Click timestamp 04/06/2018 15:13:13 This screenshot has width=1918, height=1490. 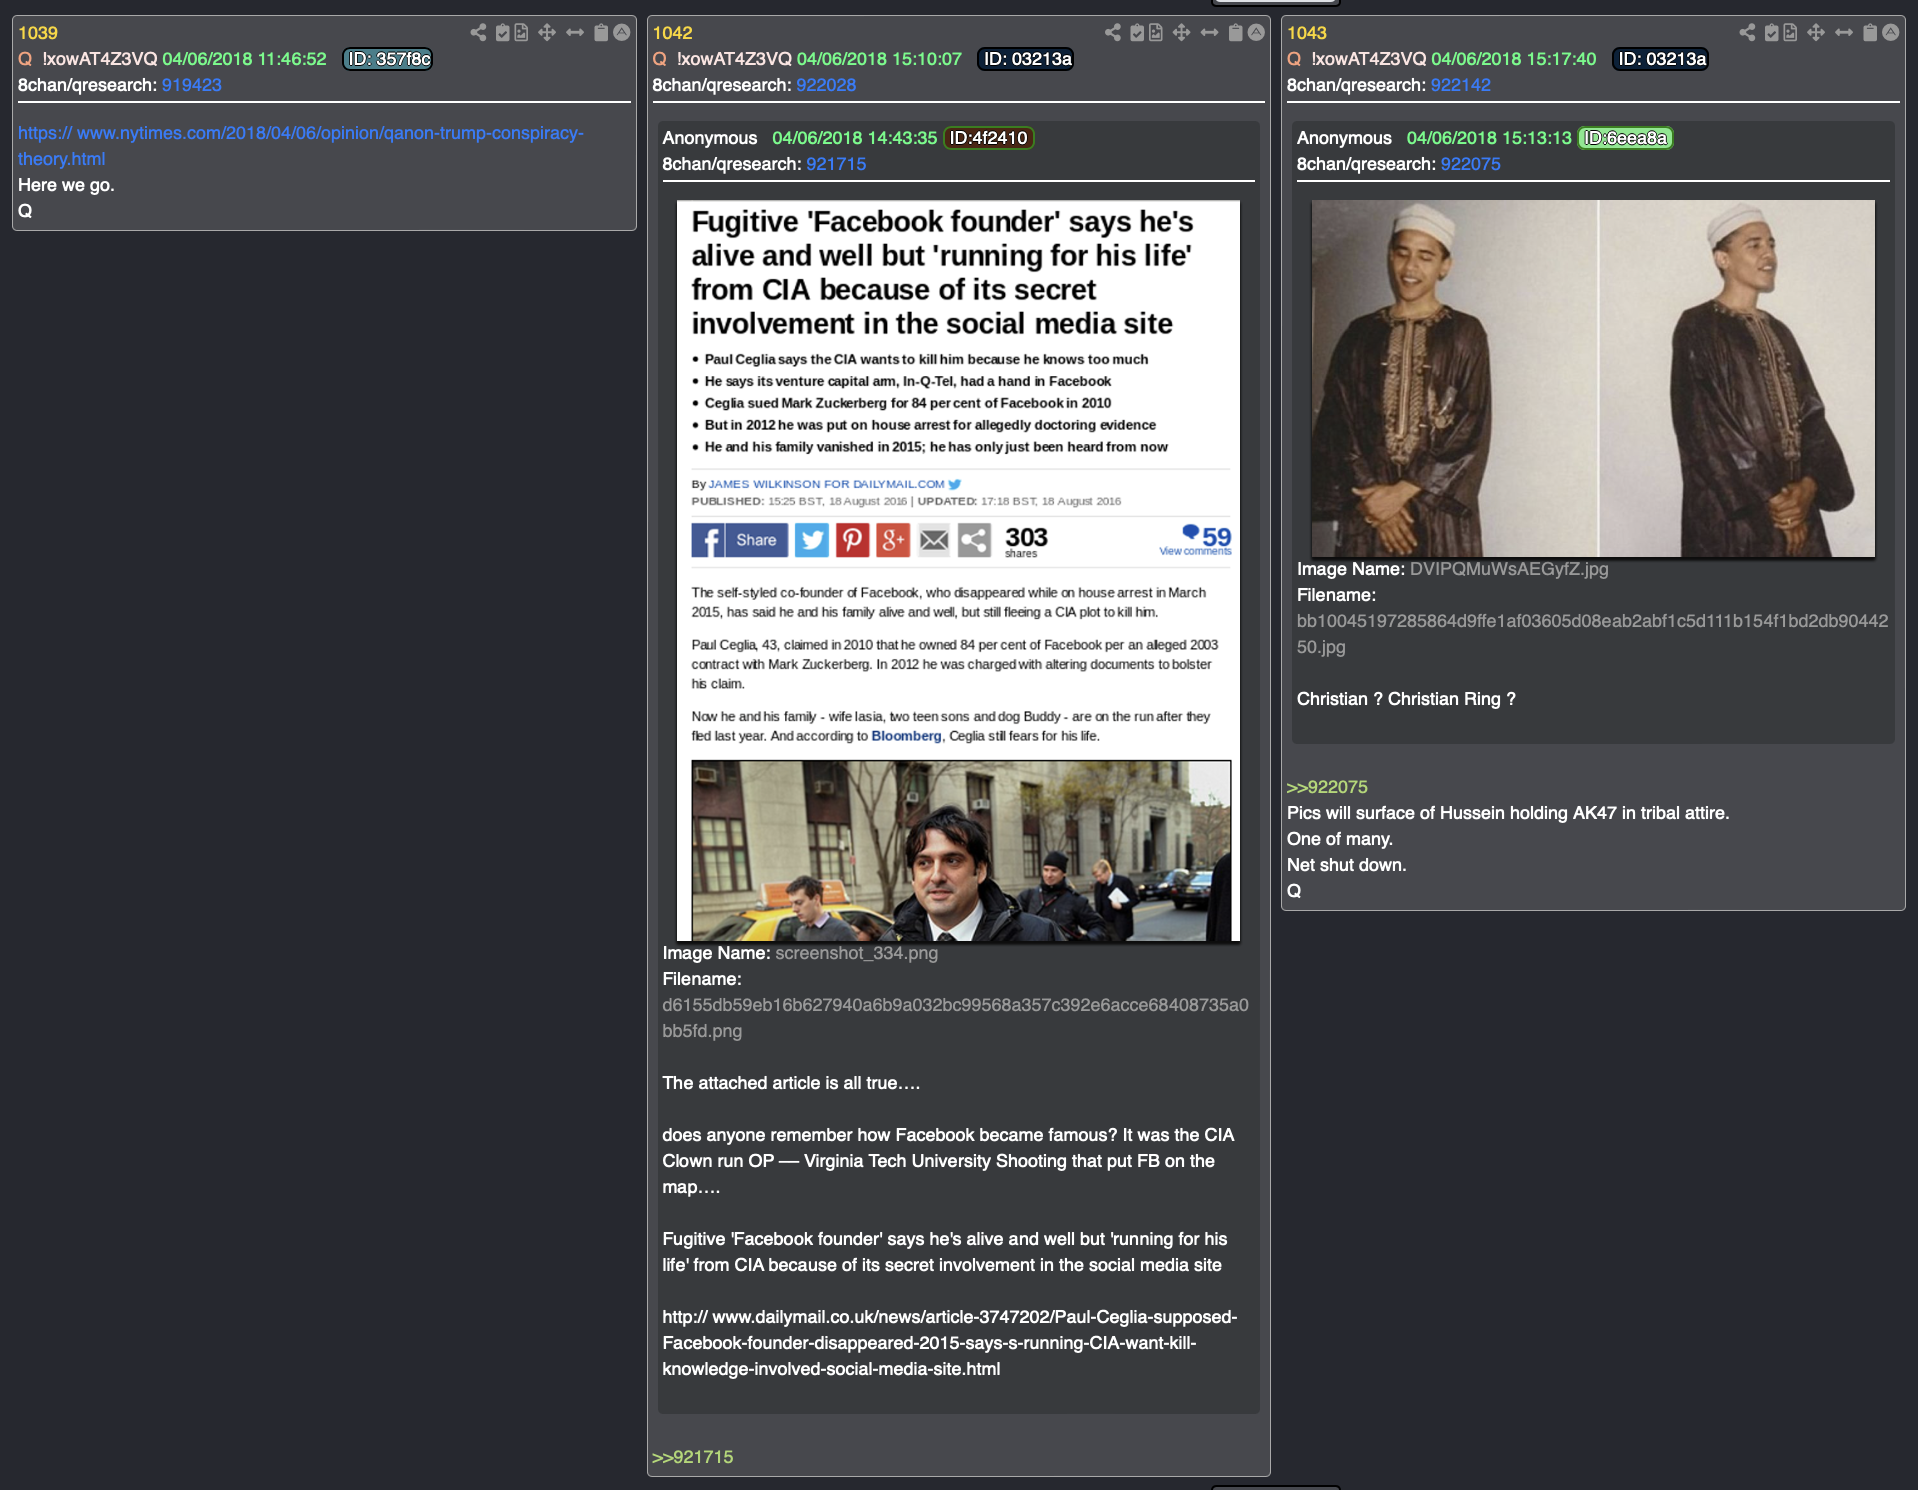(x=1489, y=138)
